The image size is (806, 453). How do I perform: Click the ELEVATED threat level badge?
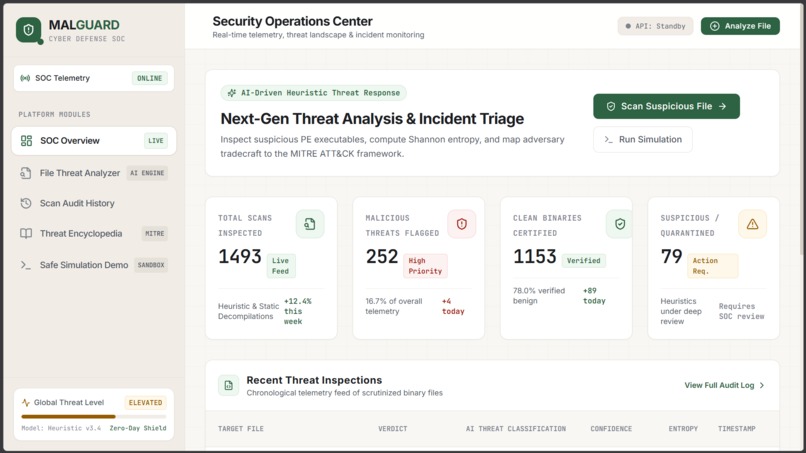click(145, 403)
